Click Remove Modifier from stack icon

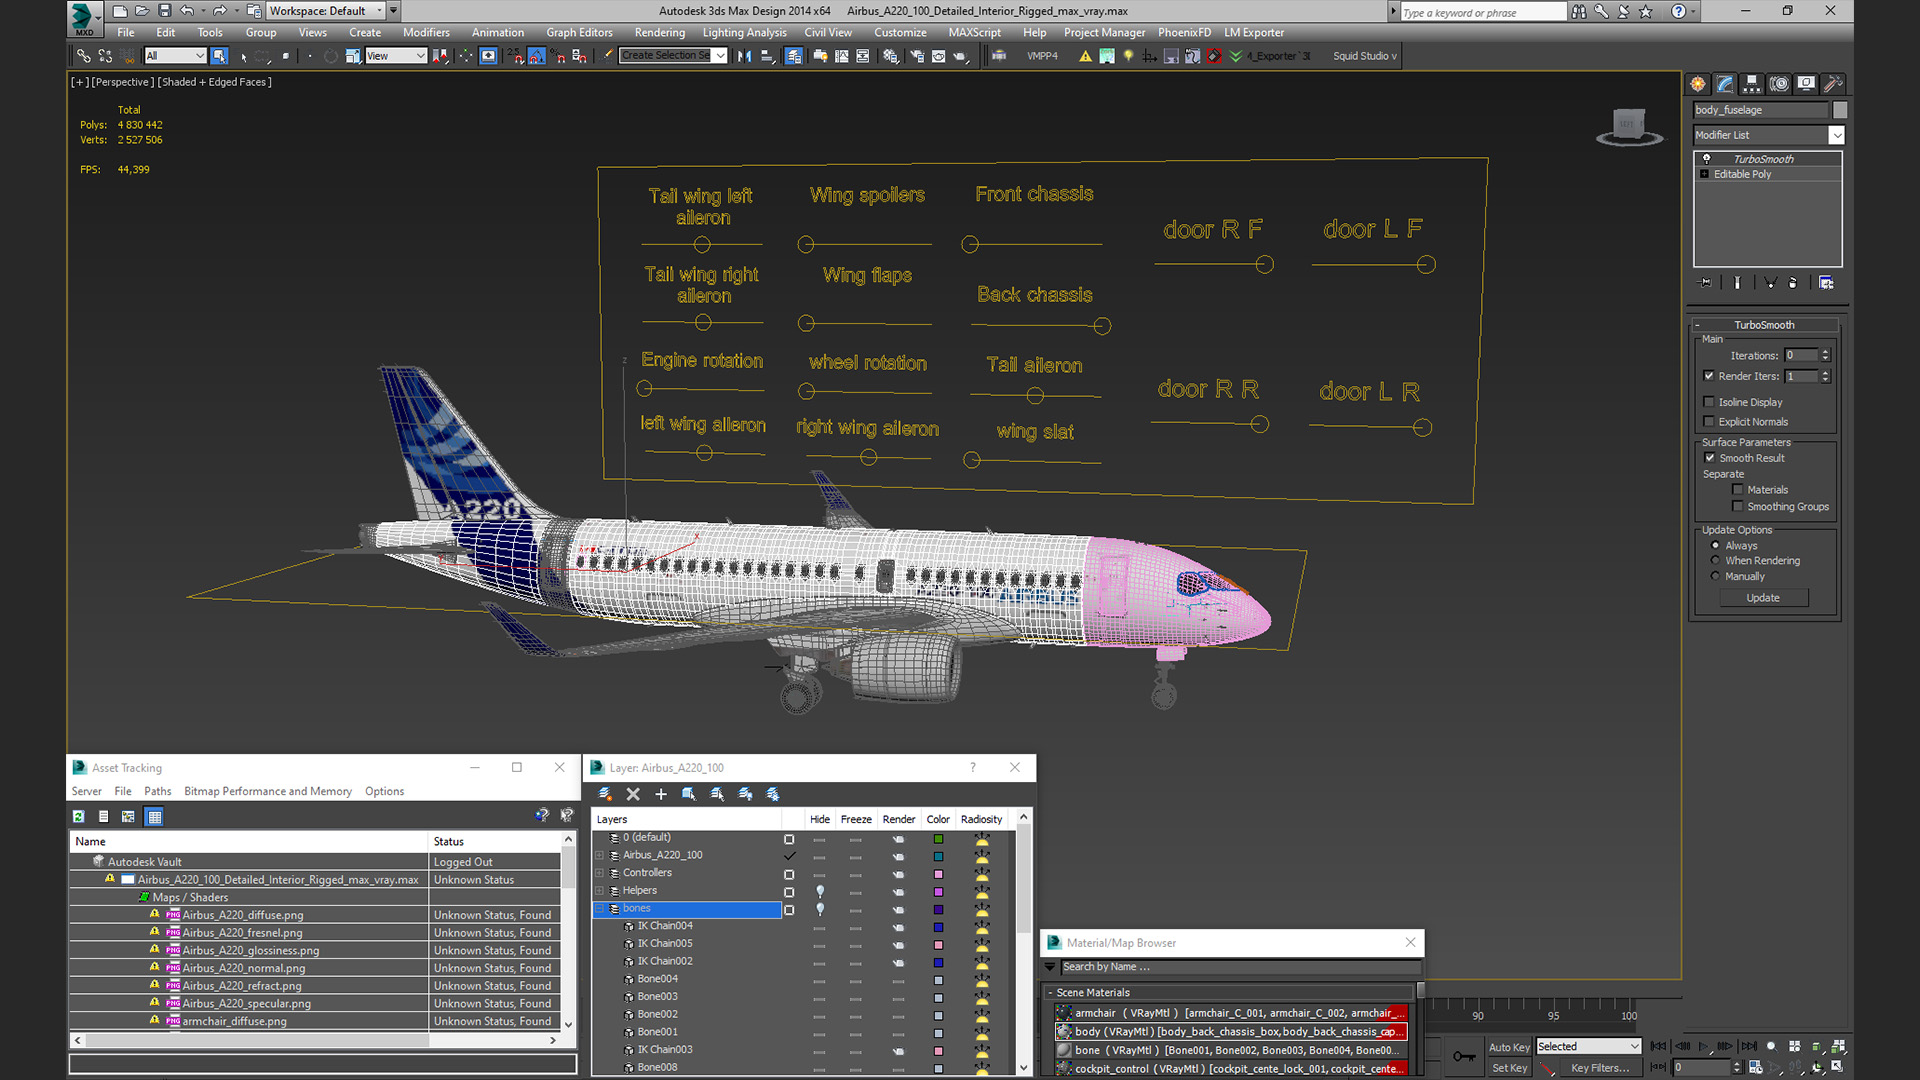(1793, 283)
